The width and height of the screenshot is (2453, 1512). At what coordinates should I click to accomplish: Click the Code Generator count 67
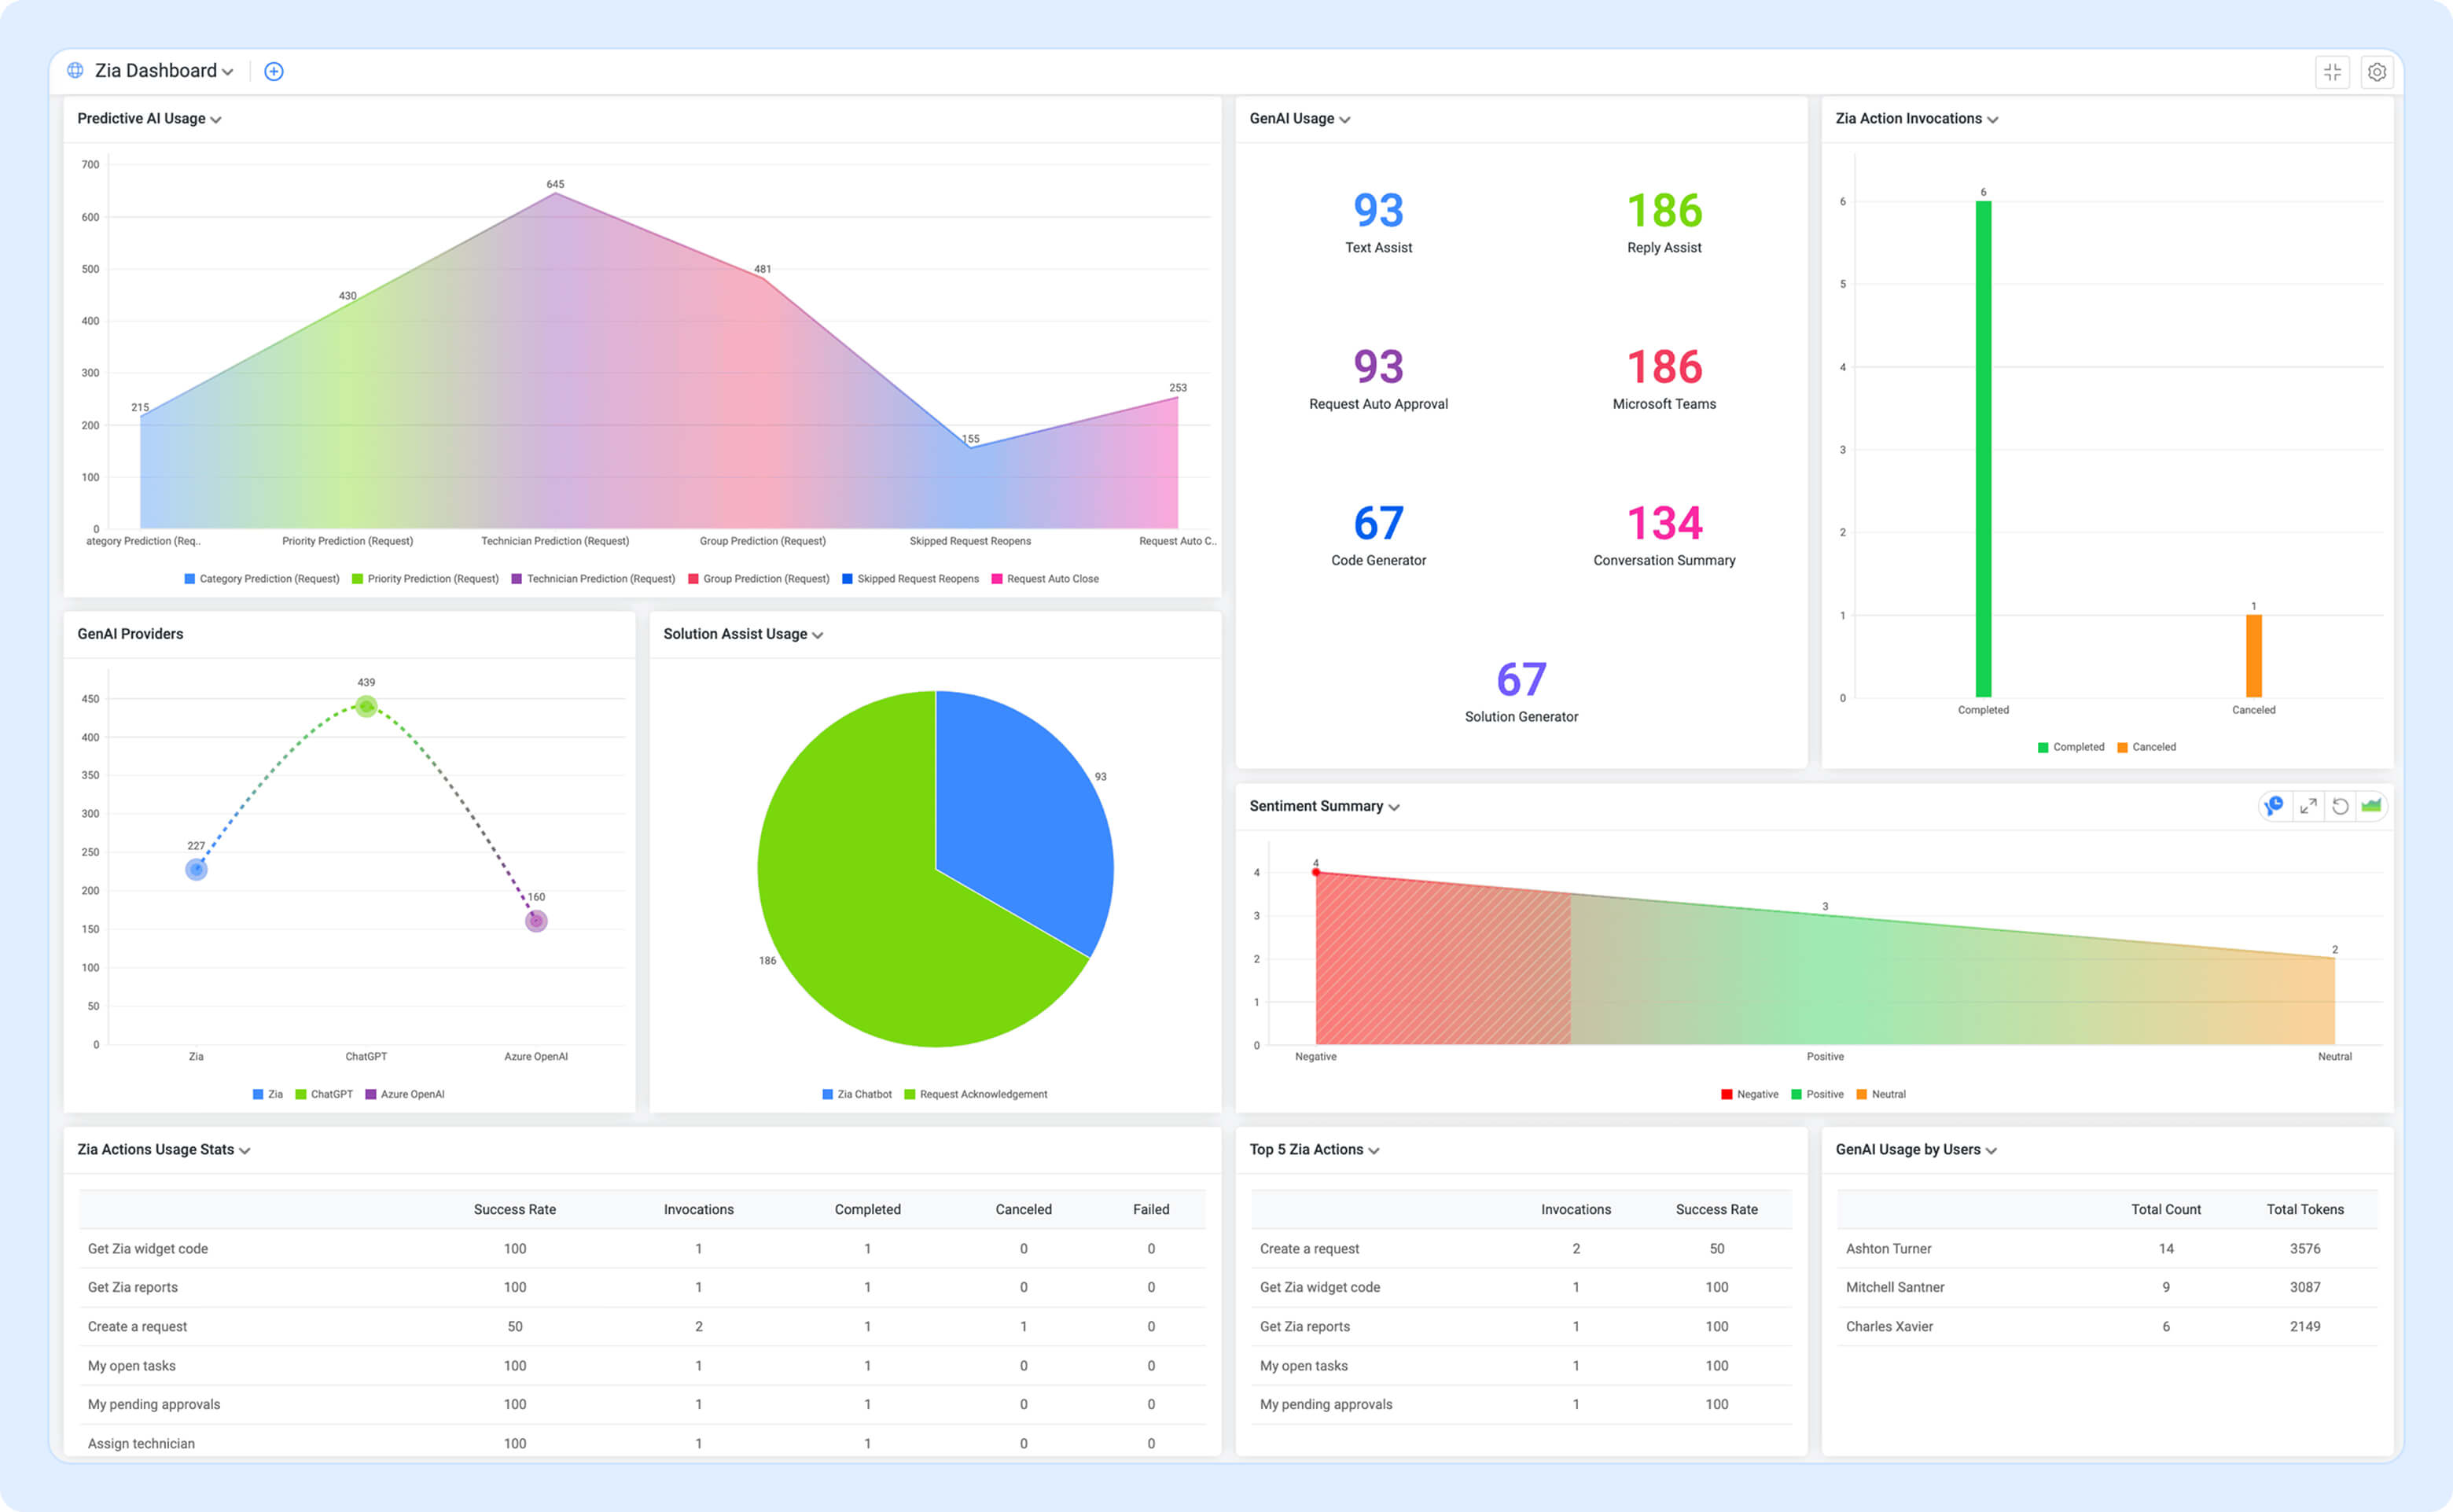(x=1378, y=523)
